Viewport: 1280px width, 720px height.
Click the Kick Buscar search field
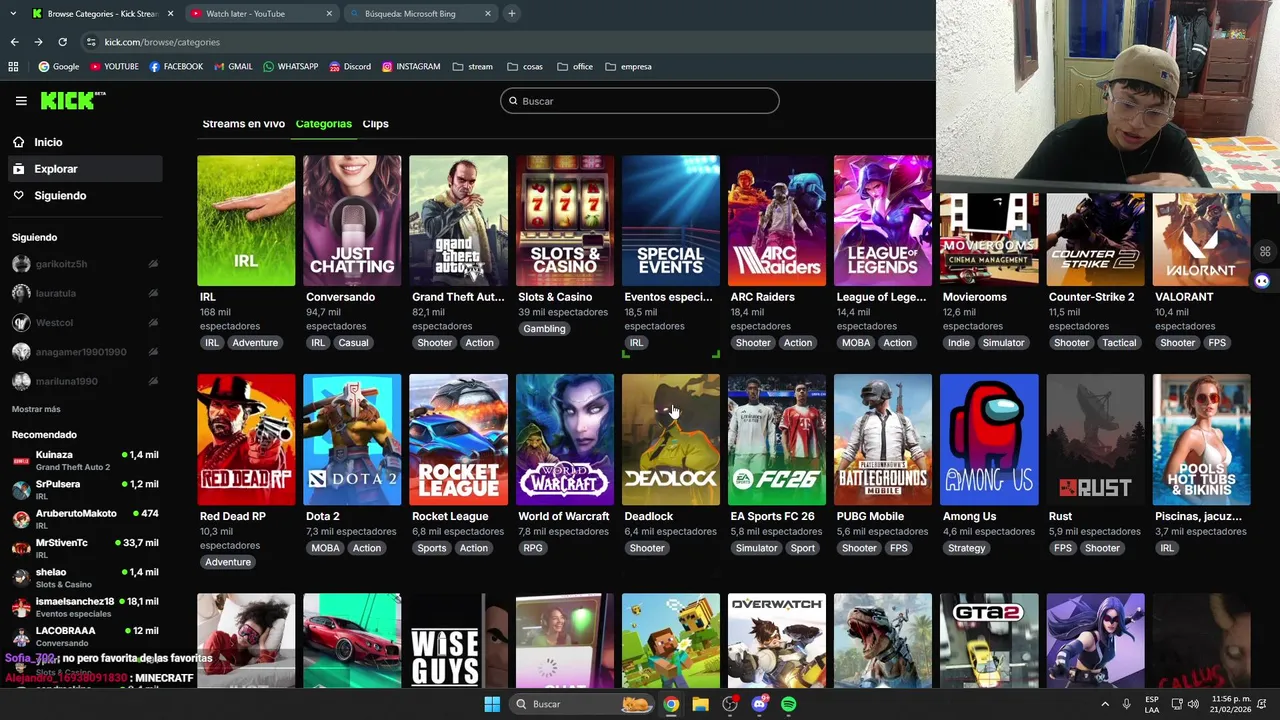coord(640,101)
